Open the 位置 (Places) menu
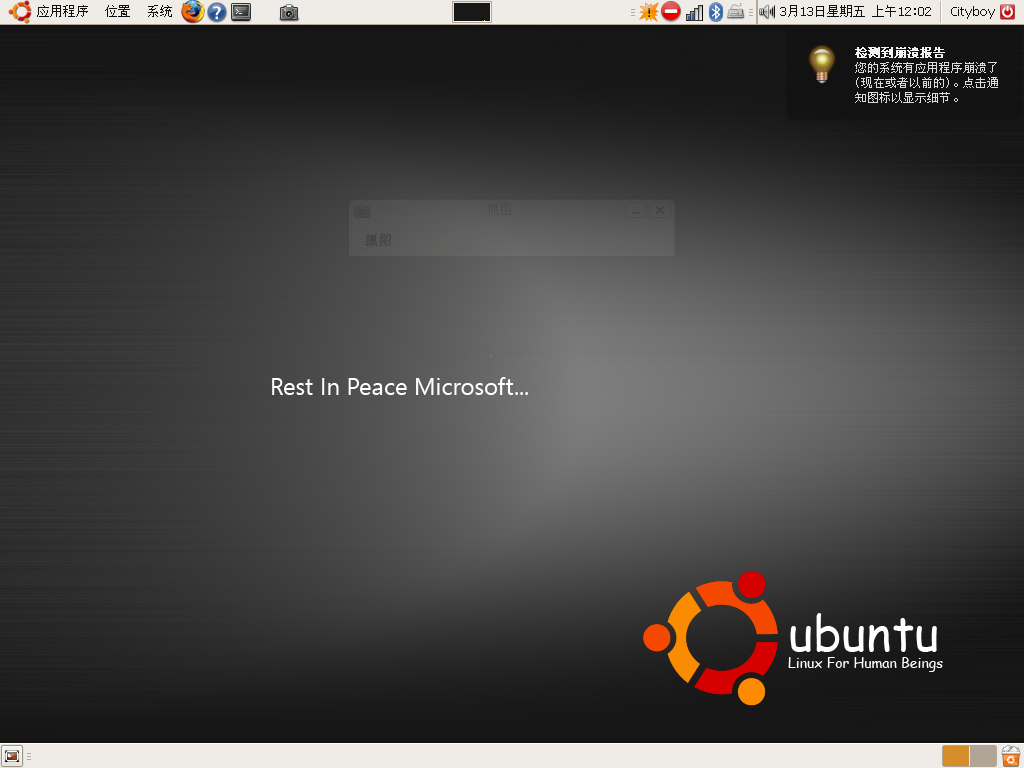 pyautogui.click(x=118, y=12)
